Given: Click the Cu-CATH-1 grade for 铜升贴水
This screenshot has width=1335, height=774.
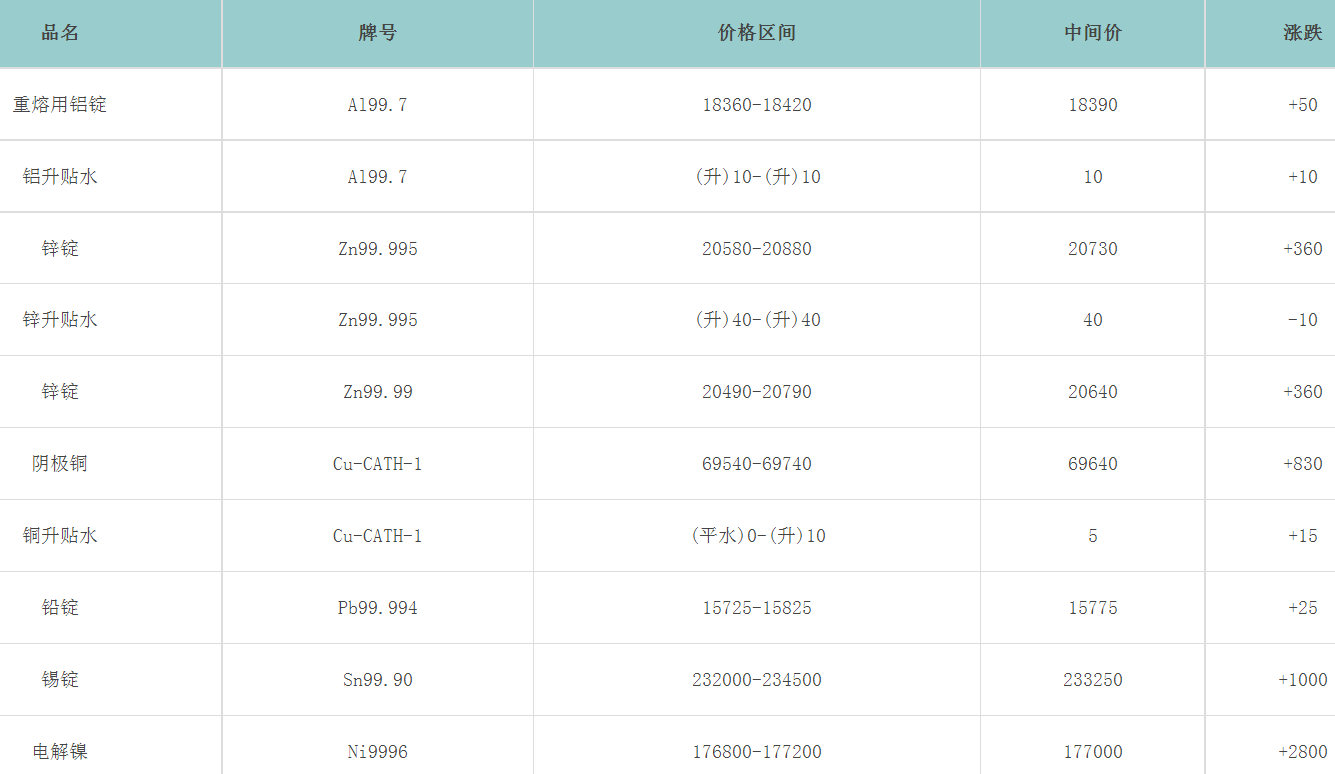Looking at the screenshot, I should click(376, 535).
